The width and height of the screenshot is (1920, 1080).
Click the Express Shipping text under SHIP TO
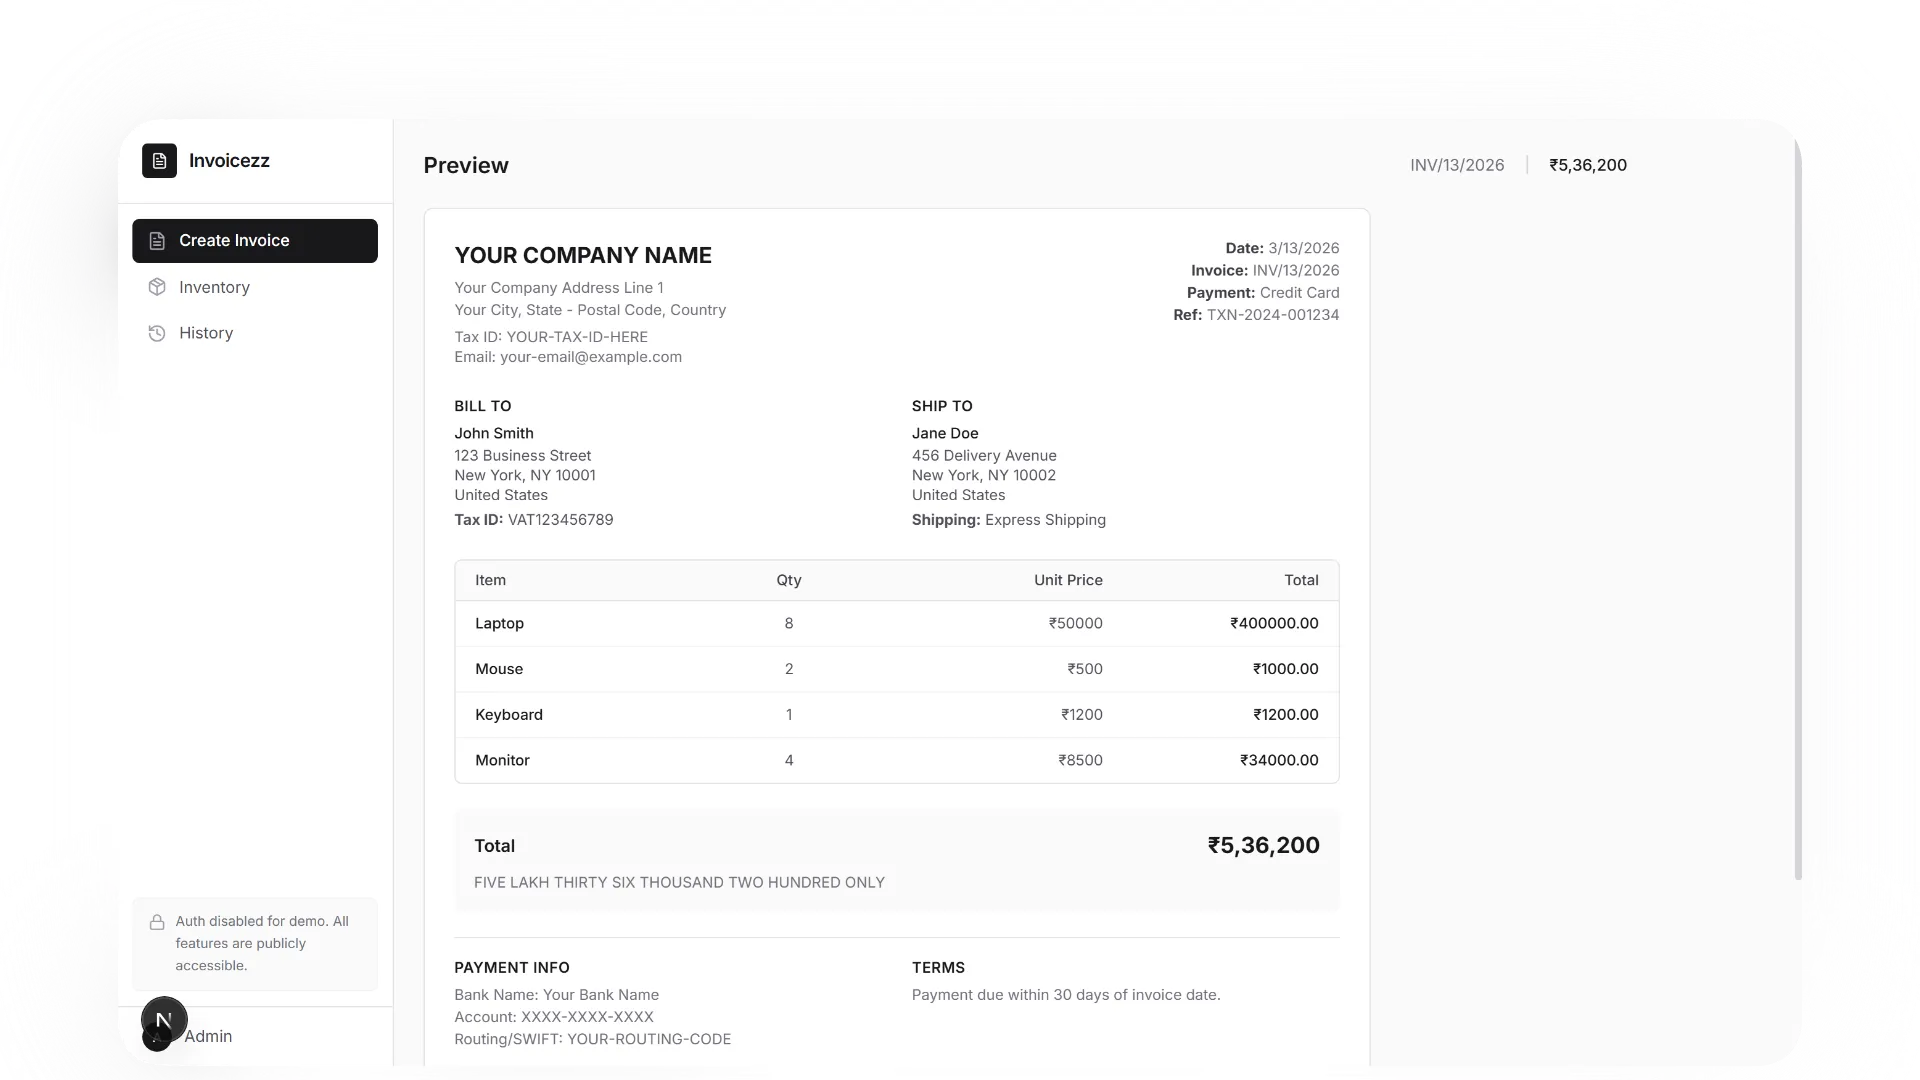click(1046, 520)
